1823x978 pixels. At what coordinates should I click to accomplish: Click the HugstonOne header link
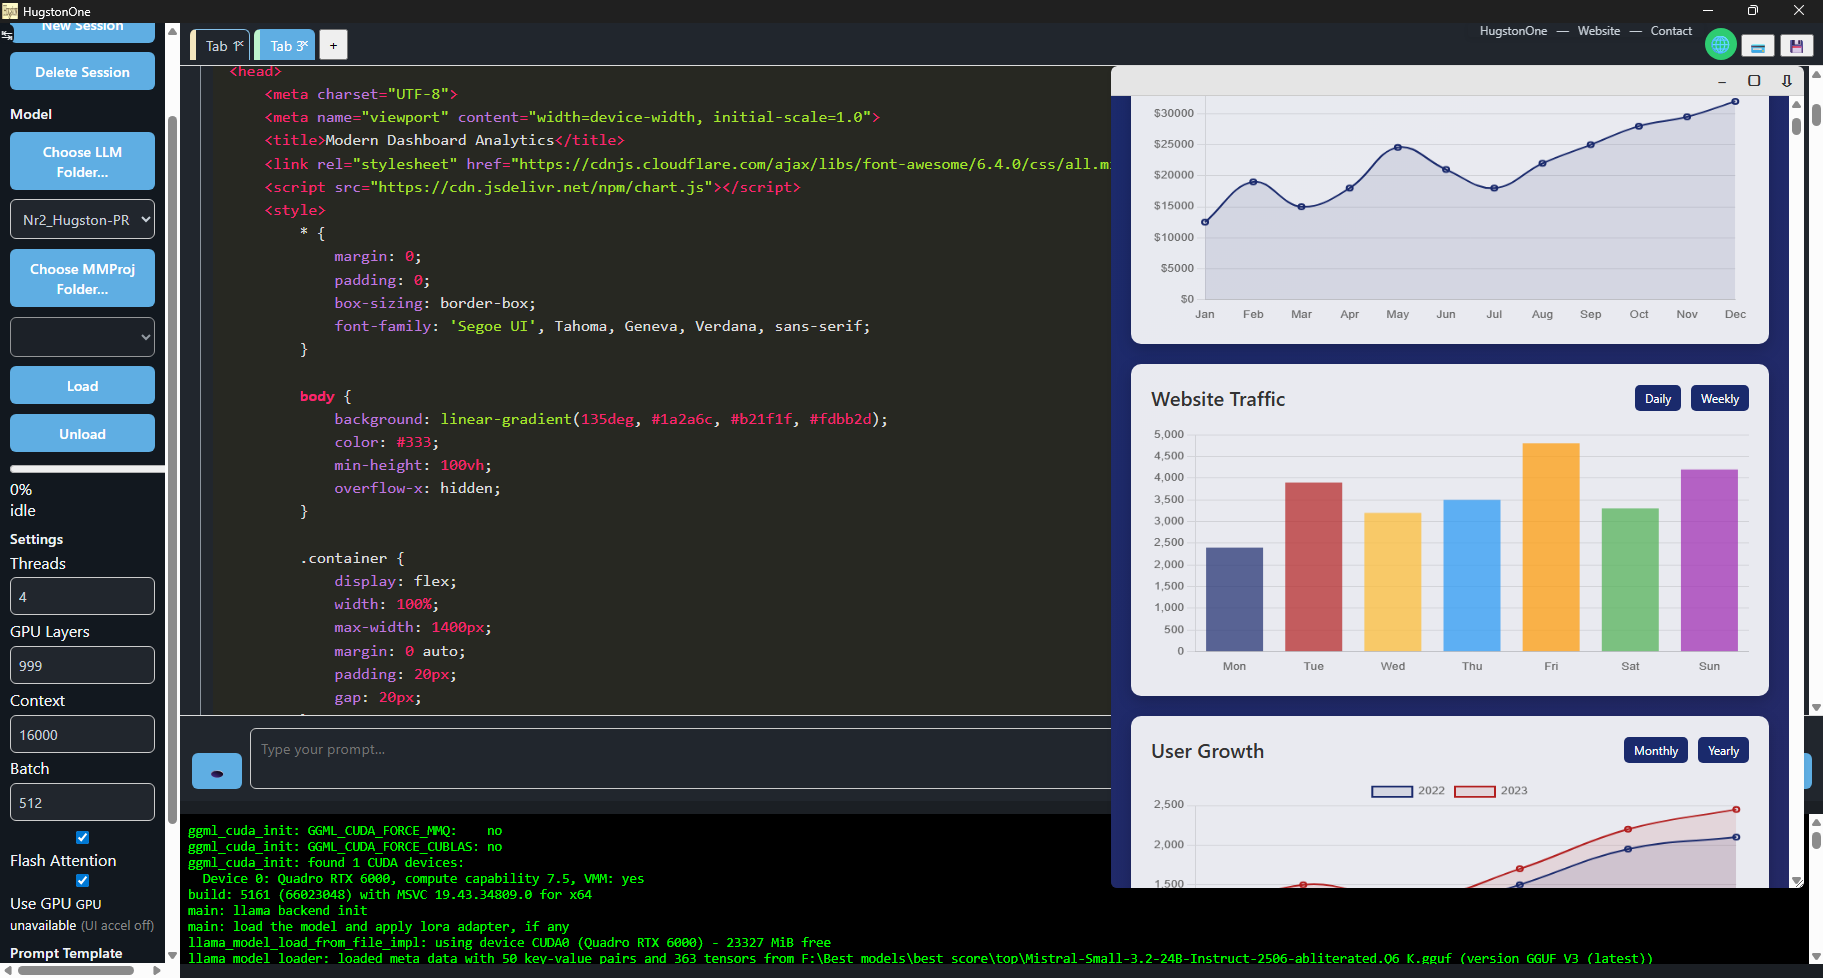[x=1513, y=31]
